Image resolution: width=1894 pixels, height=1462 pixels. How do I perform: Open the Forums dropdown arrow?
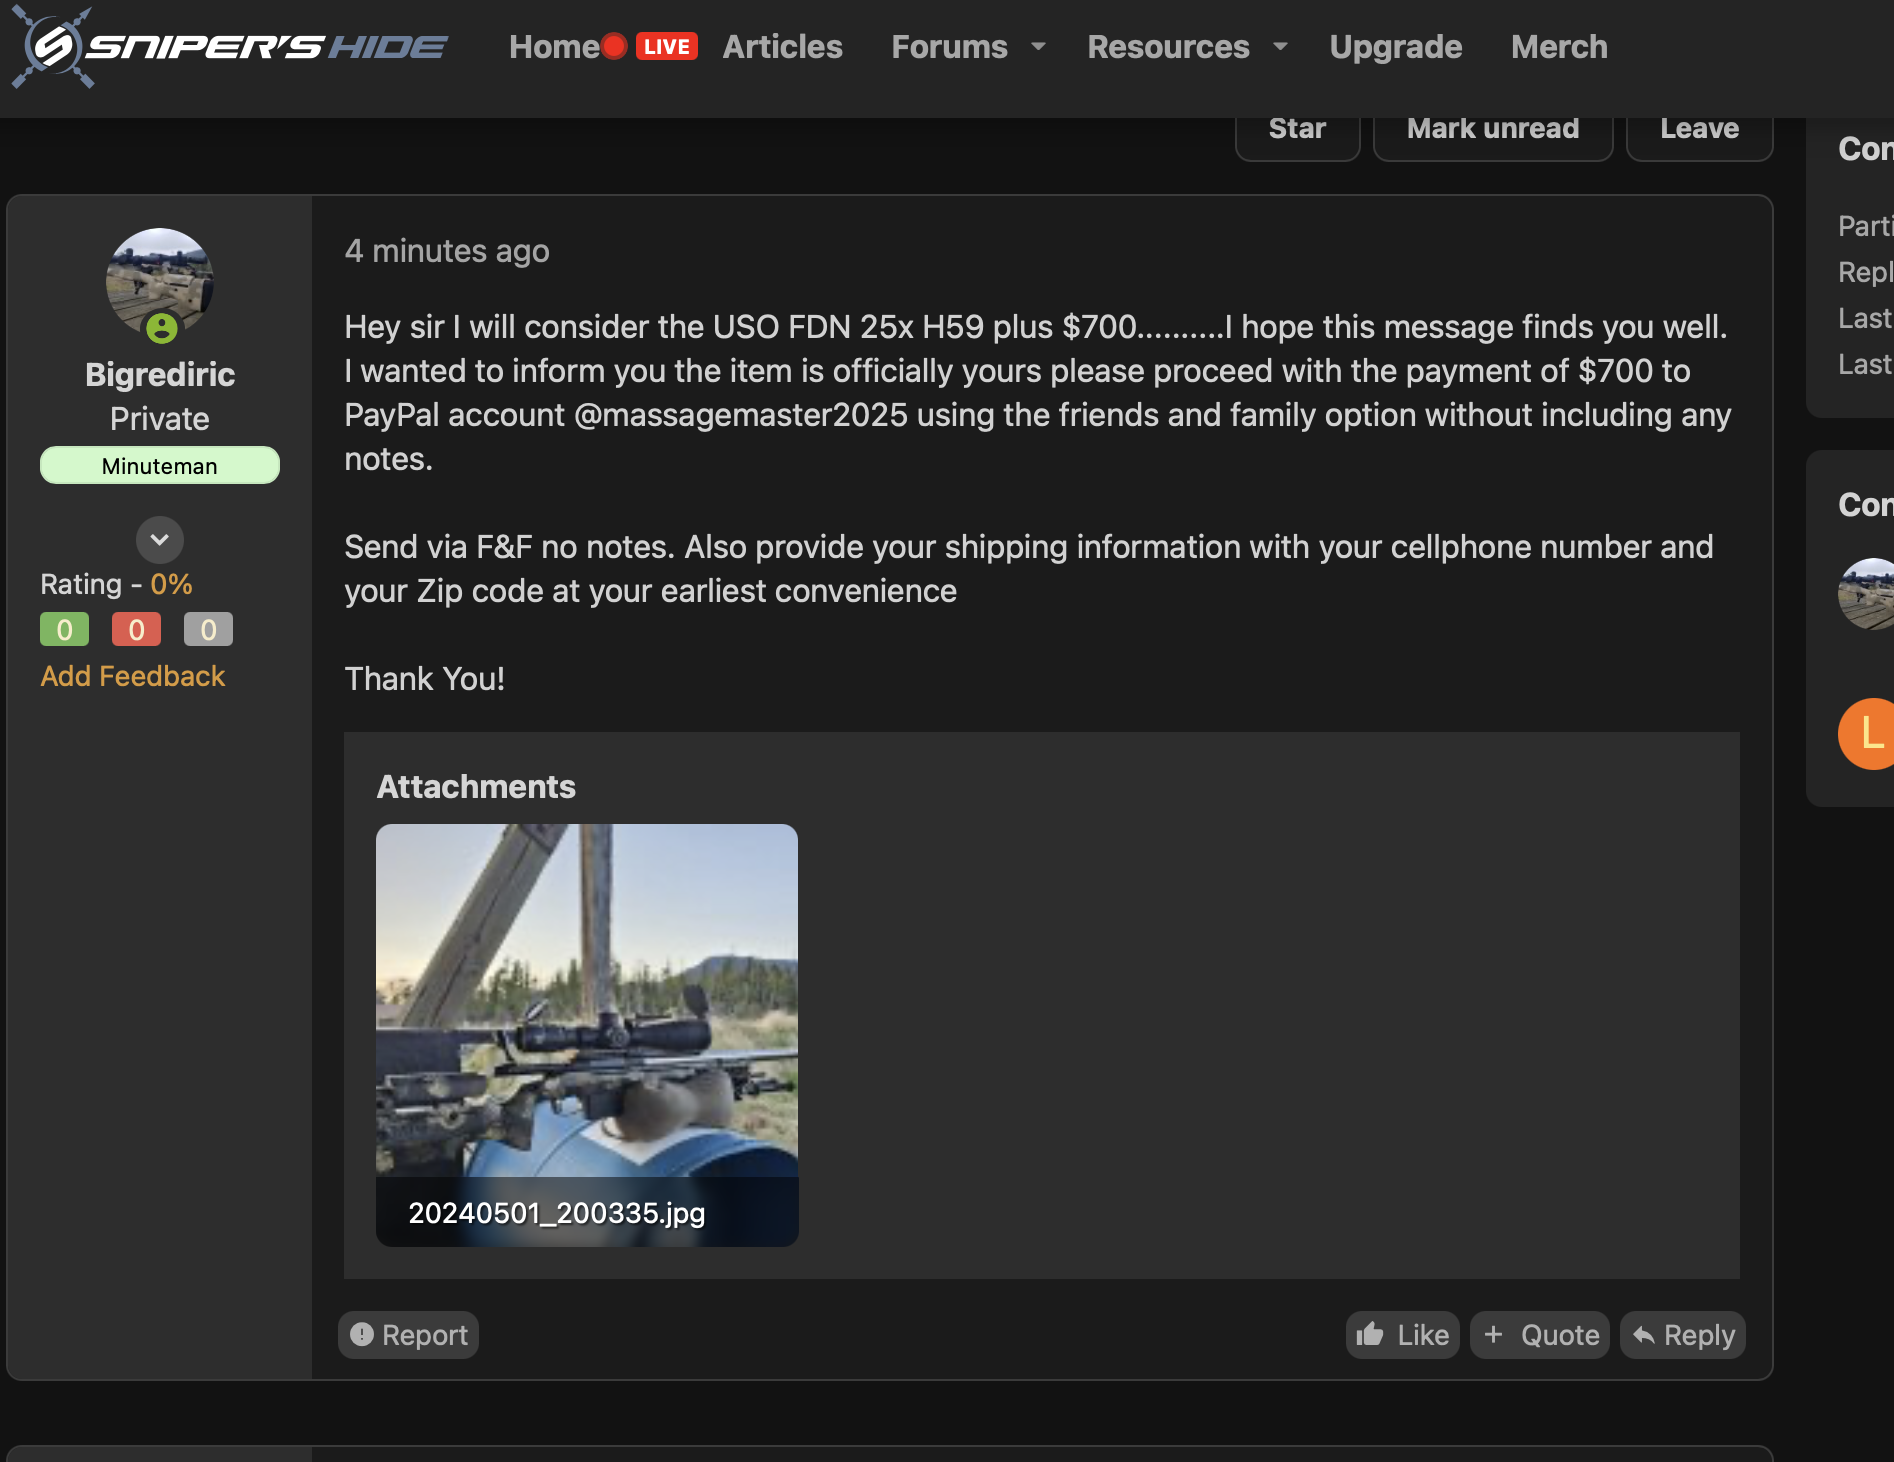click(1038, 47)
